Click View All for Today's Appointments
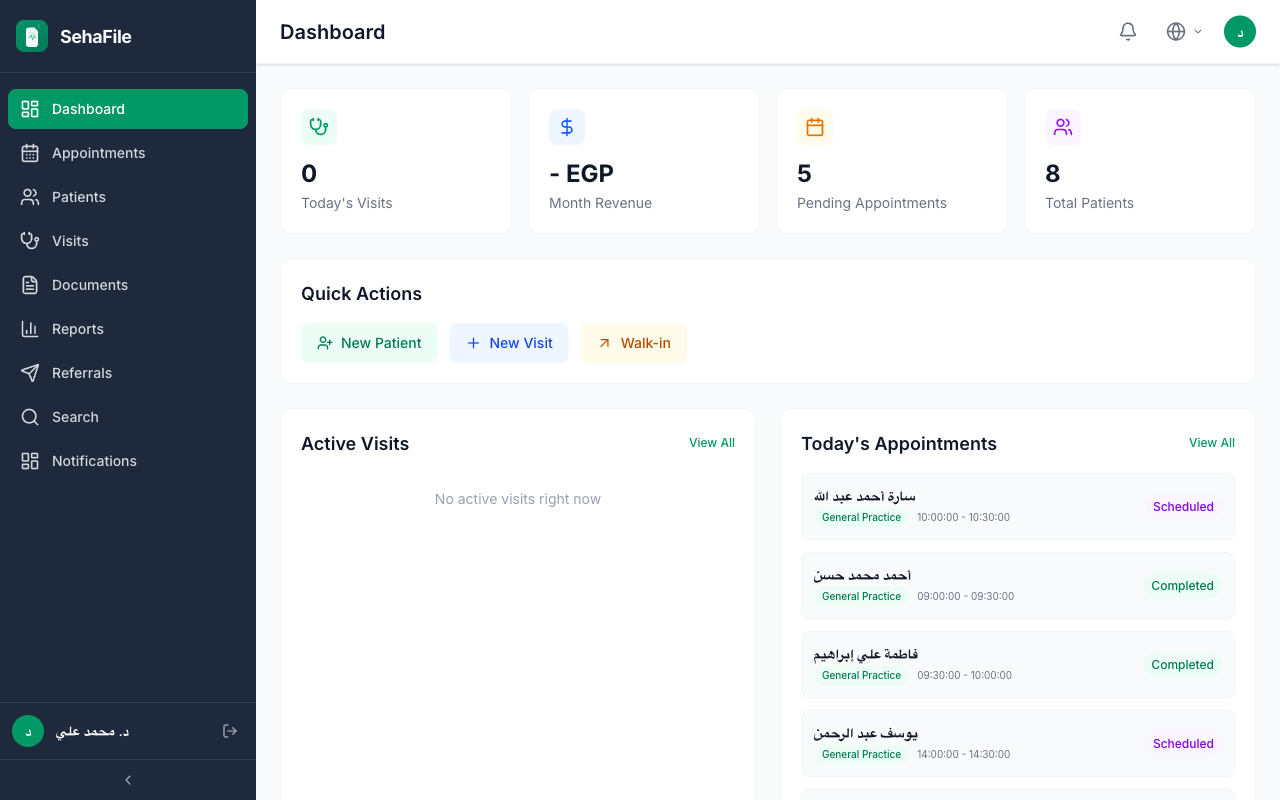1280x800 pixels. 1212,443
